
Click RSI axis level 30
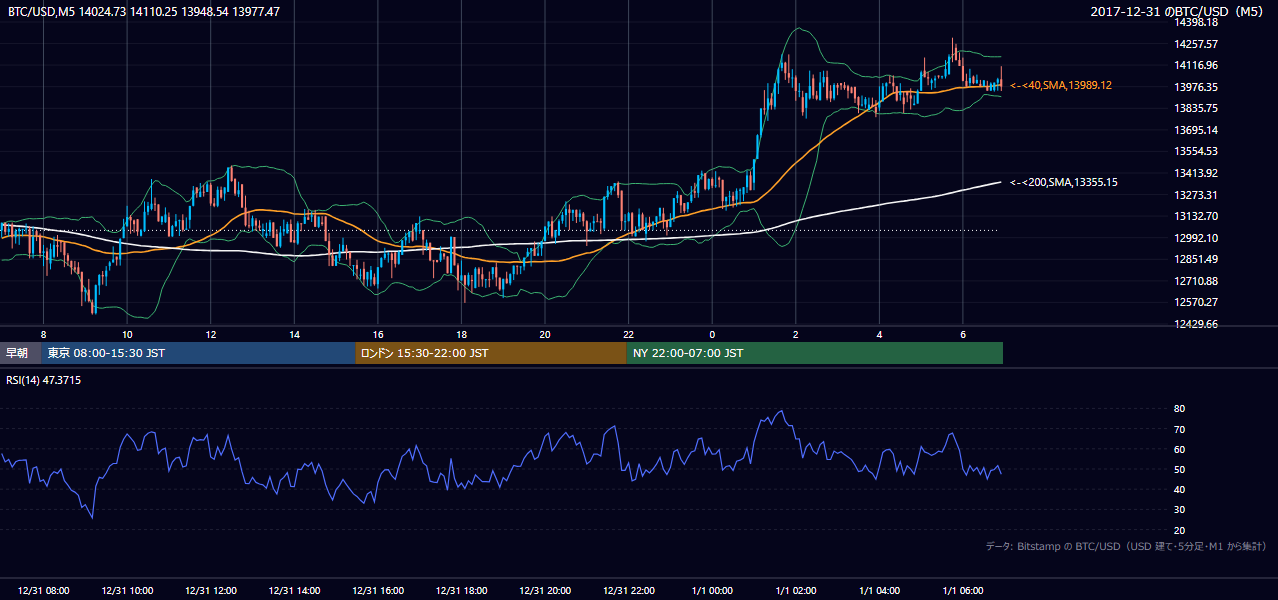[x=1180, y=510]
